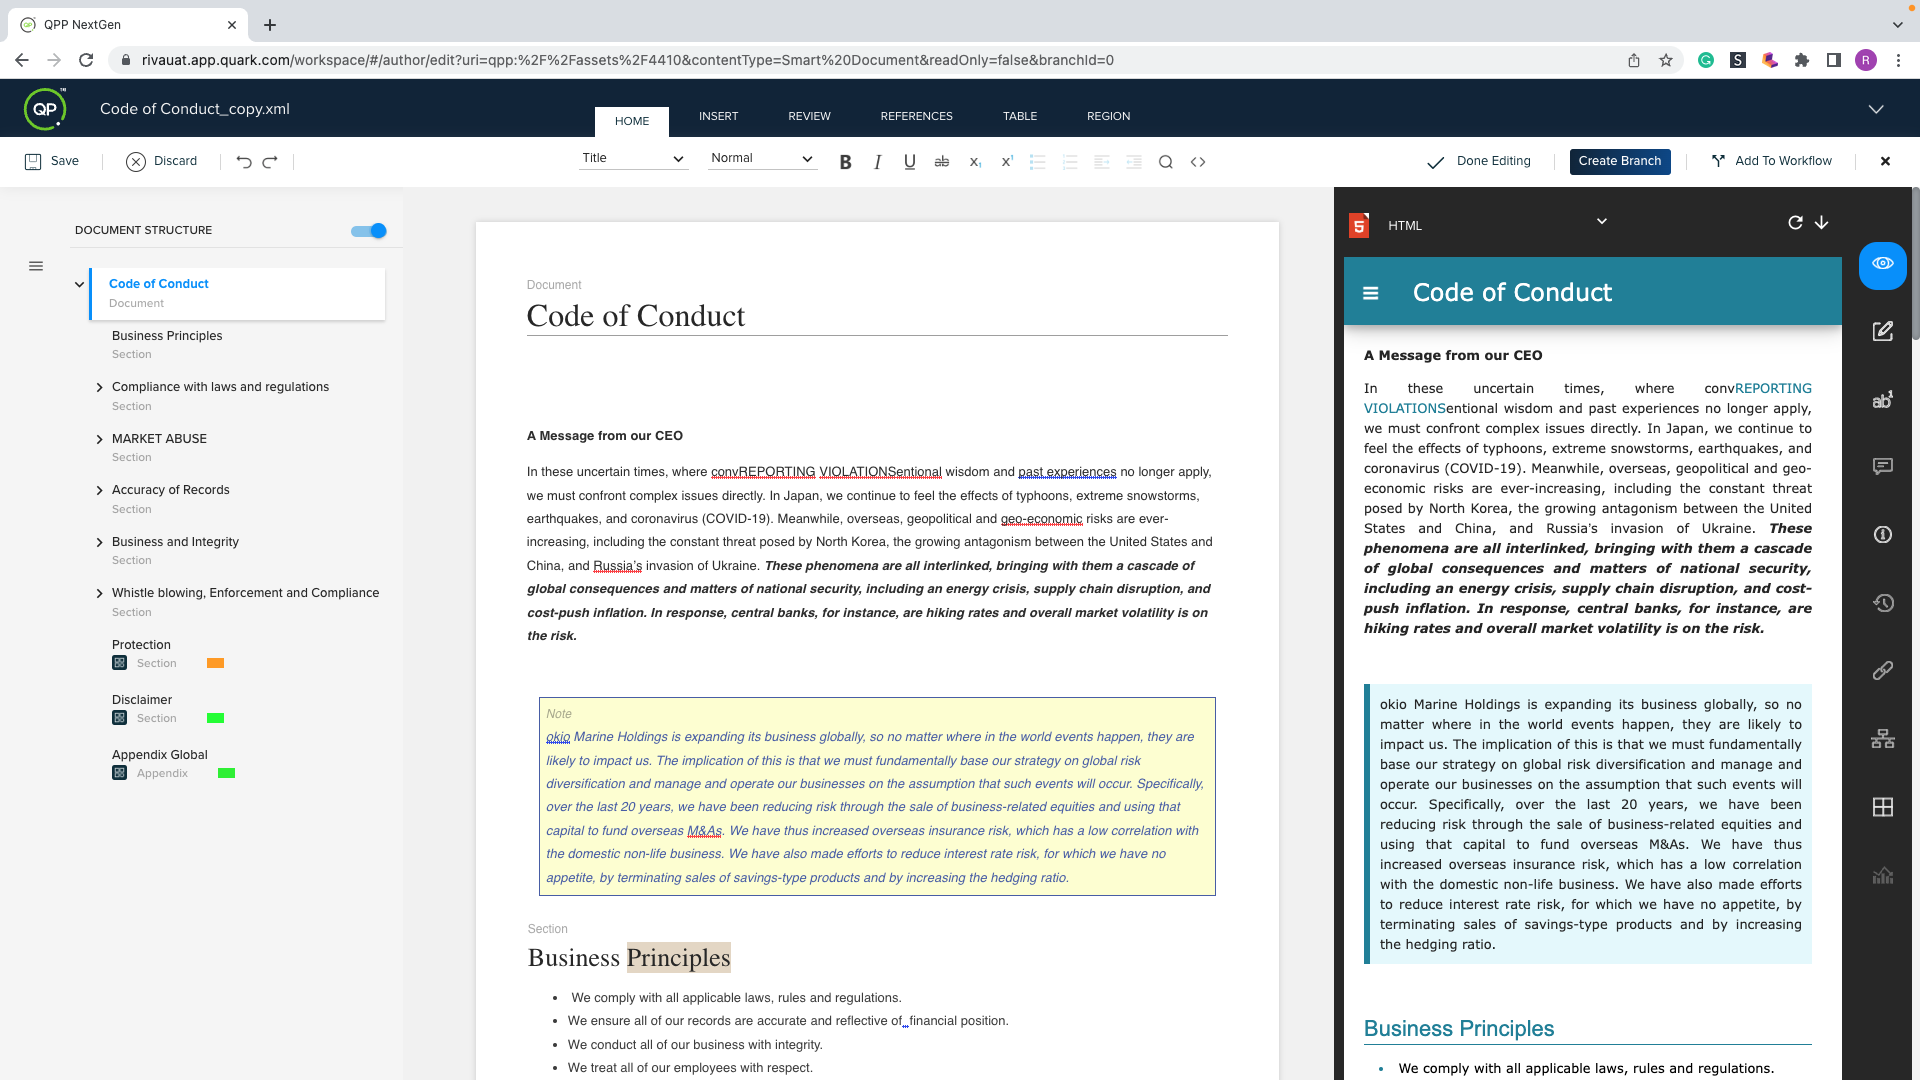Viewport: 1920px width, 1080px height.
Task: Open search within the document
Action: (x=1165, y=161)
